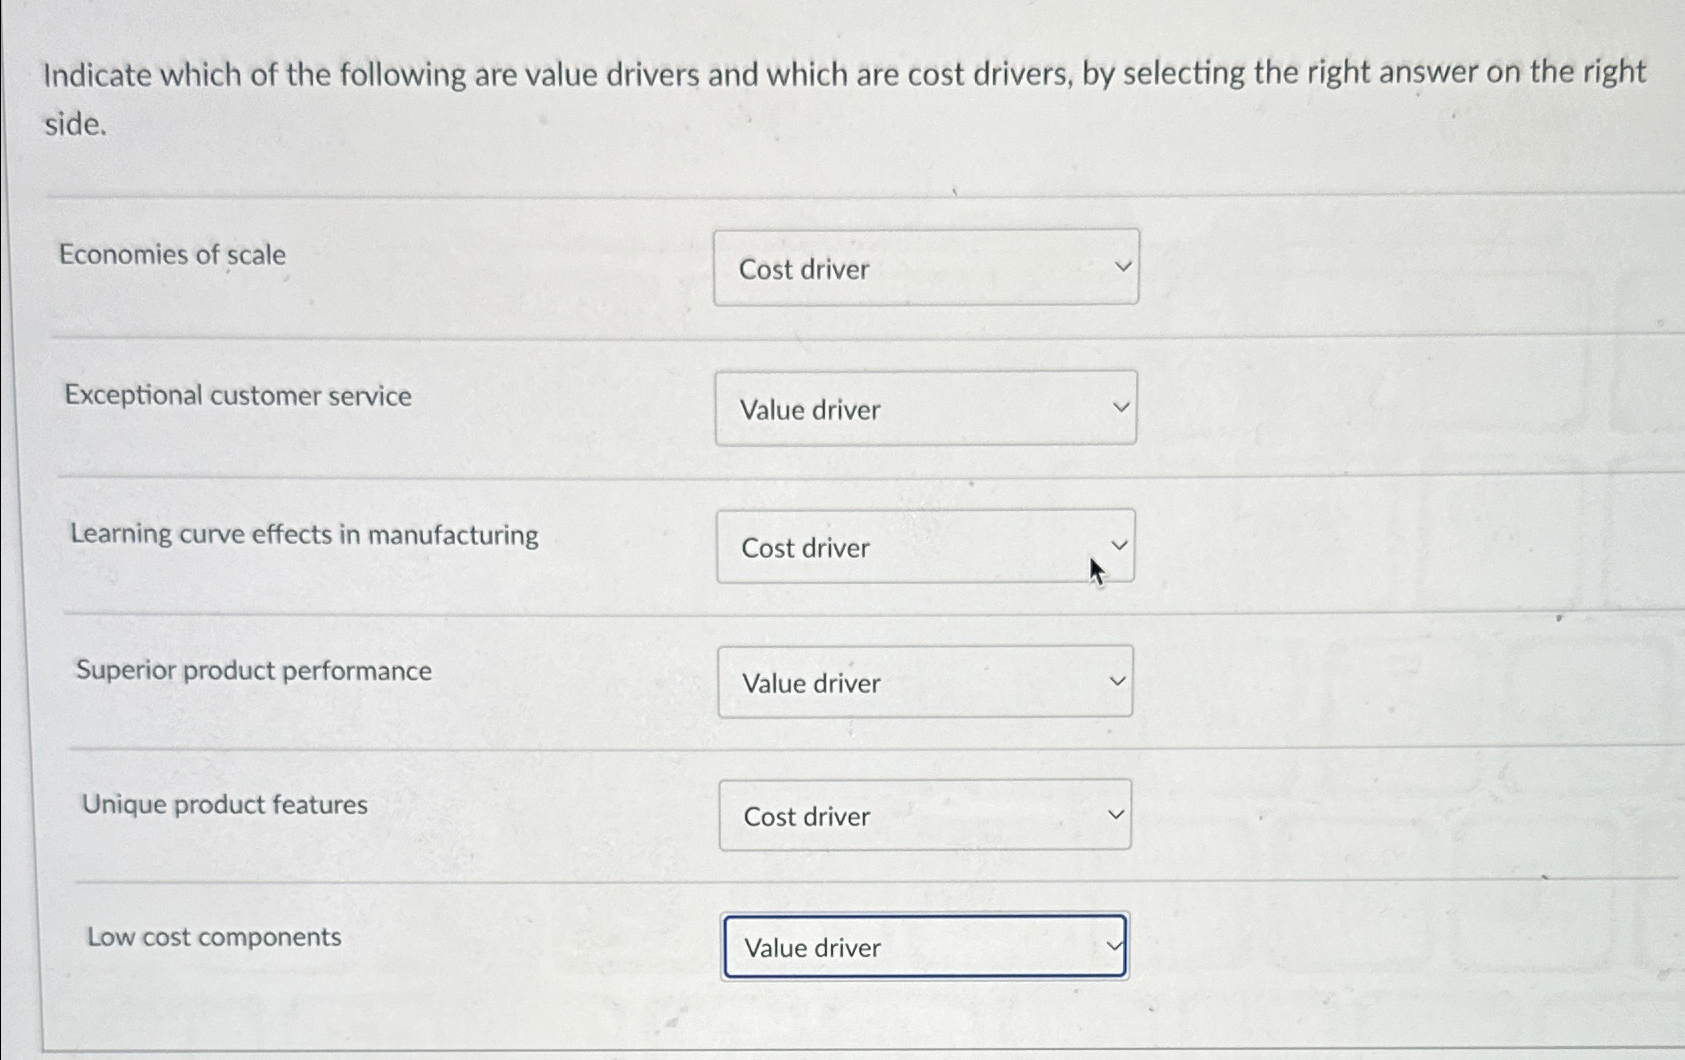Click the 'Superior product performance' label

click(x=253, y=670)
